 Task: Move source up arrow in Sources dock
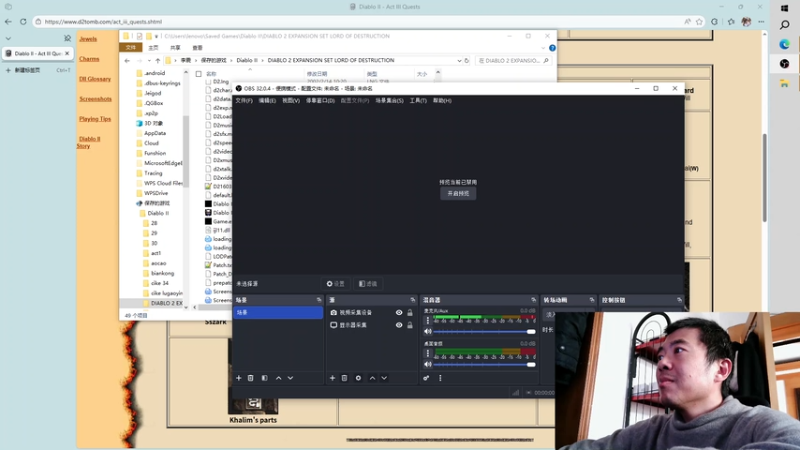click(372, 378)
